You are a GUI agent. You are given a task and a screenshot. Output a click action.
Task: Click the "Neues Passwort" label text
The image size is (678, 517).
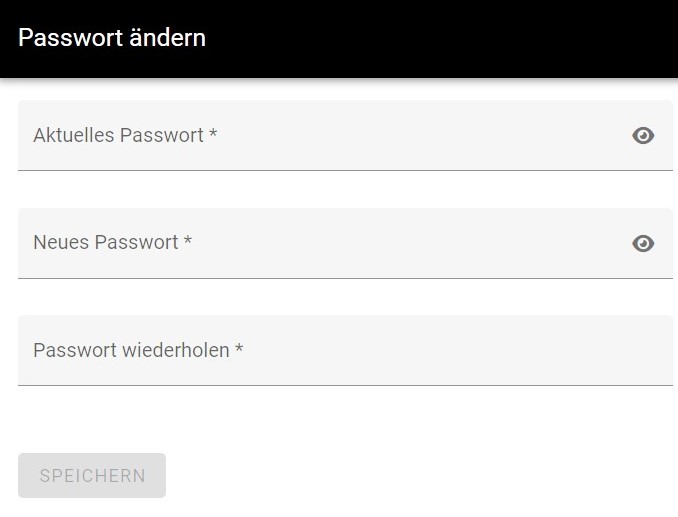[105, 243]
